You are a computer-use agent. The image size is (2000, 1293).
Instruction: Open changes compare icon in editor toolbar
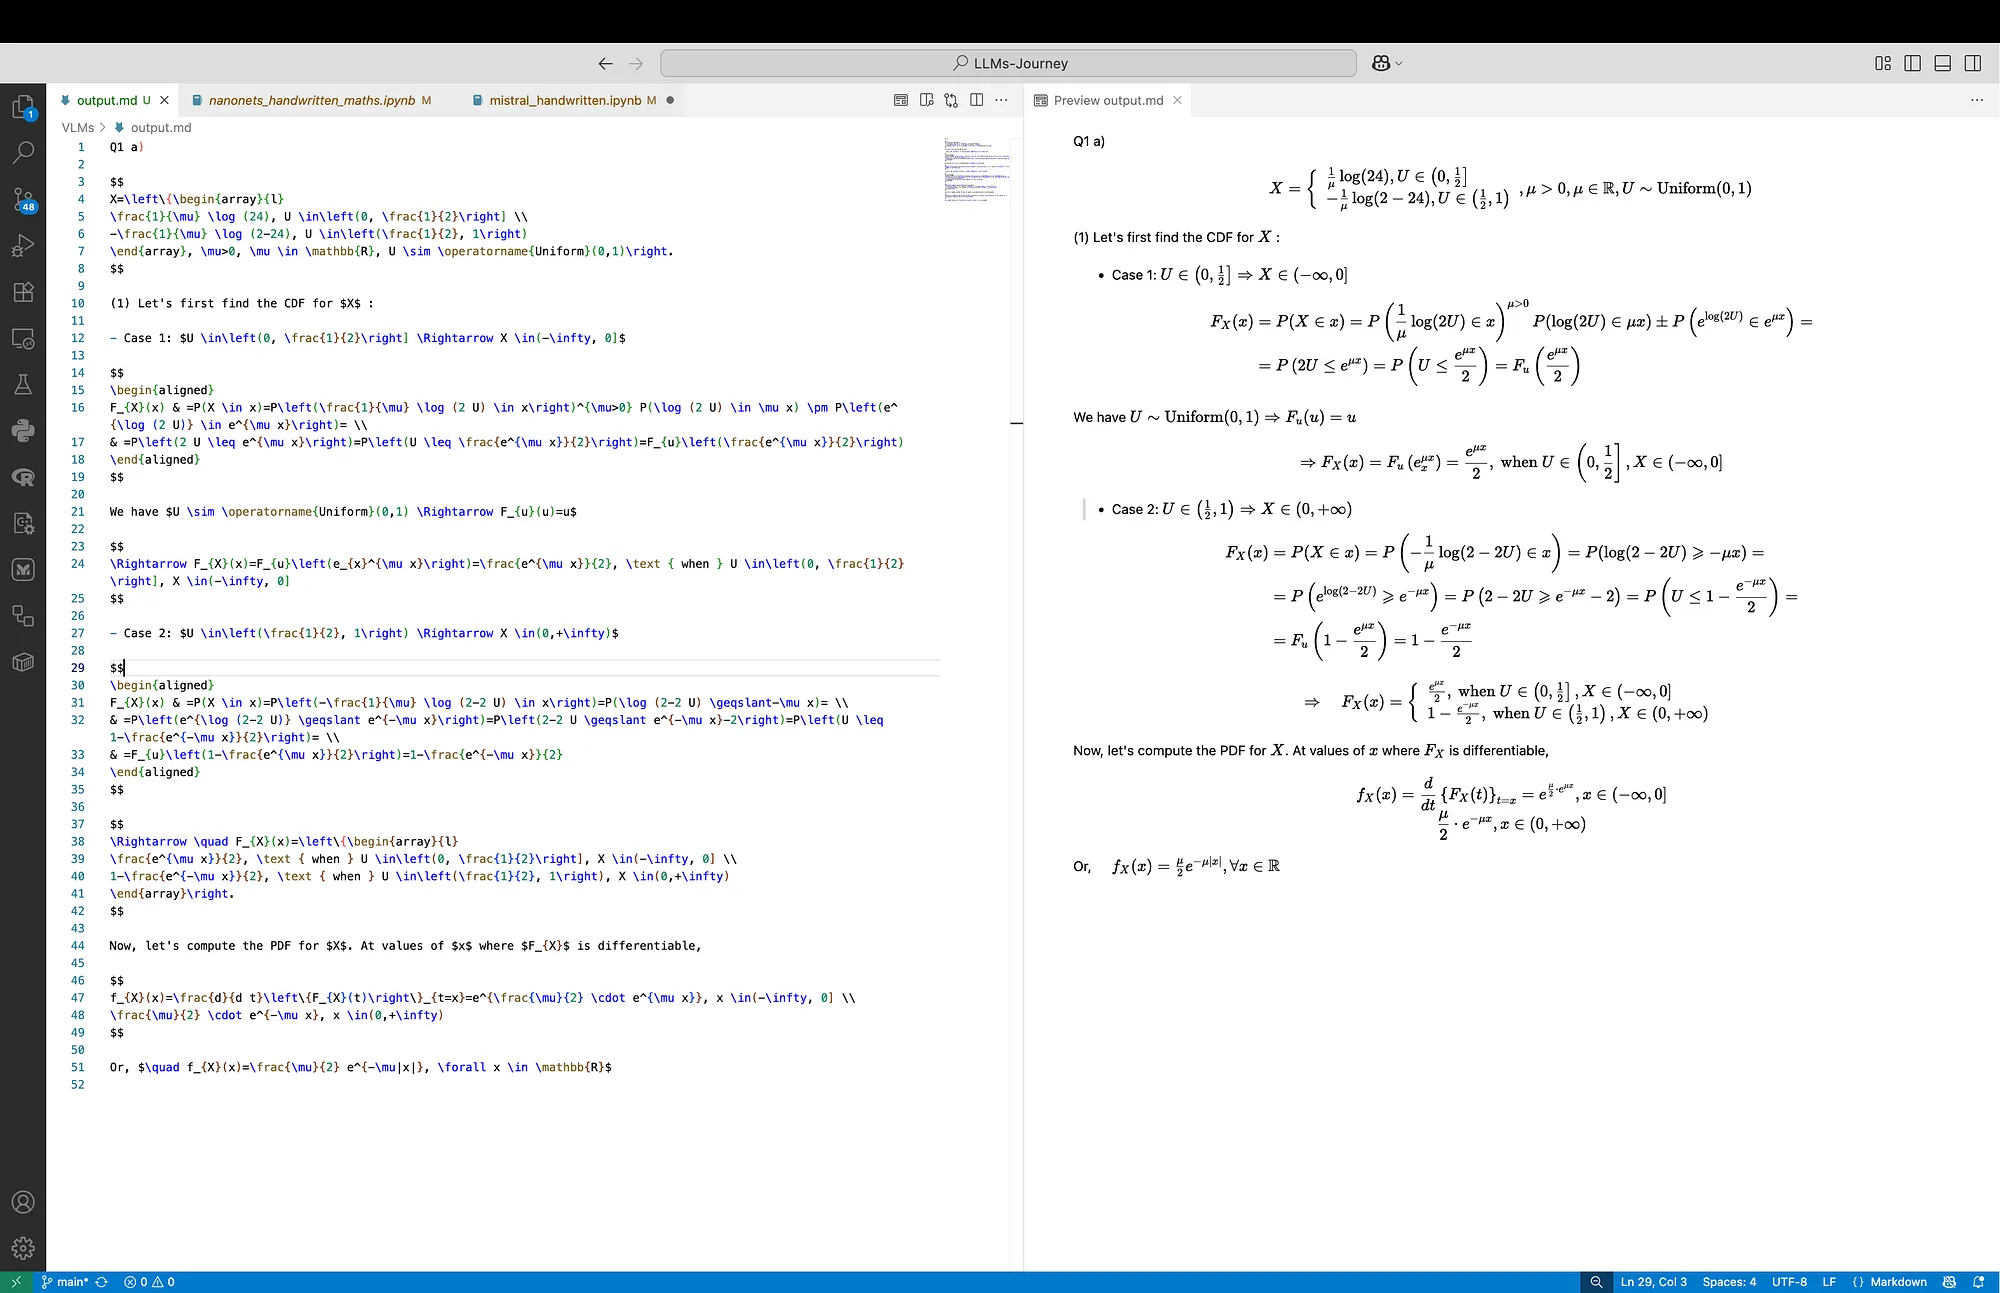coord(951,100)
